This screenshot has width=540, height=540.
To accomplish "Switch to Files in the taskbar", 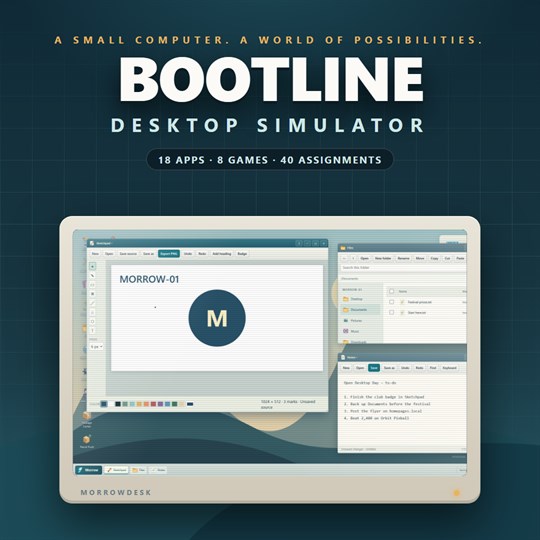I will [x=139, y=470].
